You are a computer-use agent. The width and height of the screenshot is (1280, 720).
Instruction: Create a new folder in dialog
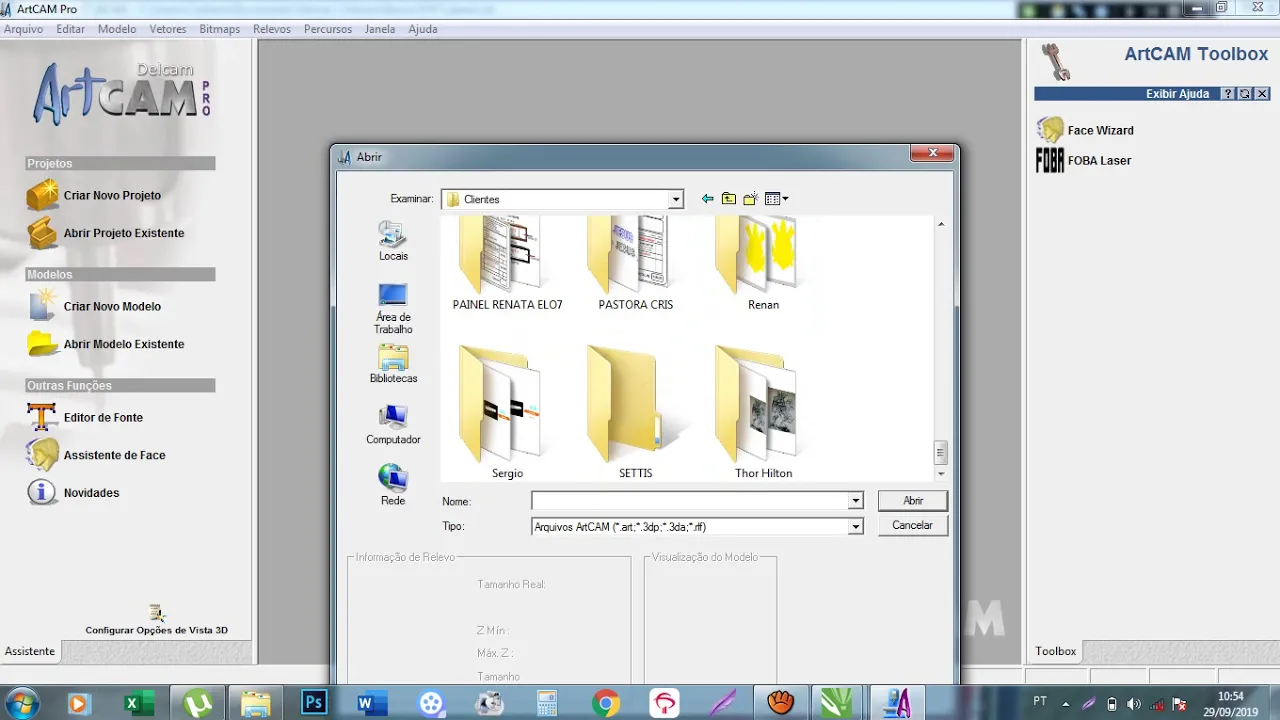750,199
